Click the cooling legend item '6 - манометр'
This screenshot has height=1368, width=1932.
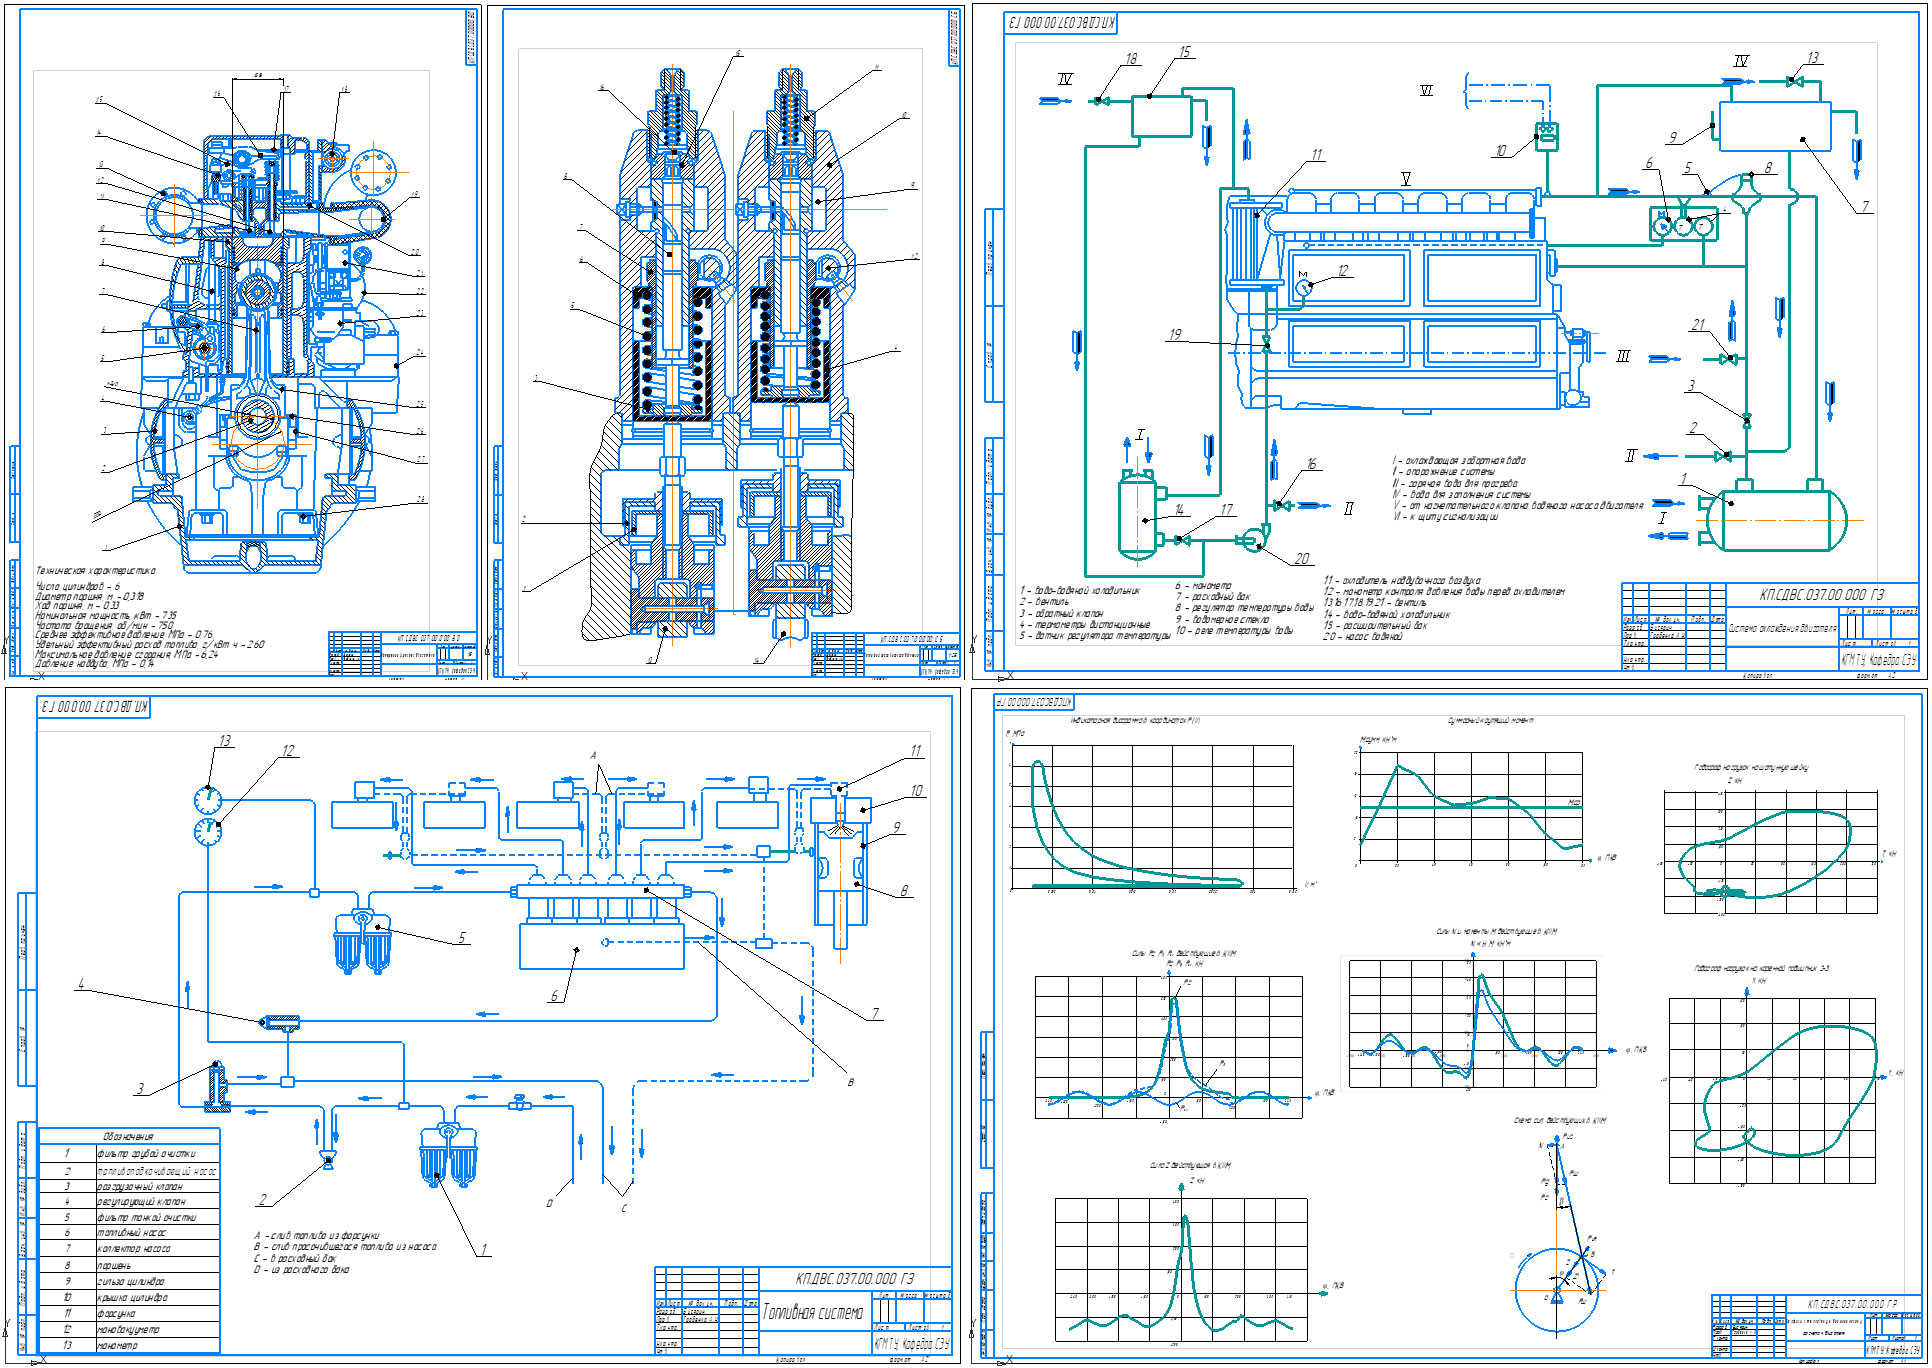coord(1204,586)
